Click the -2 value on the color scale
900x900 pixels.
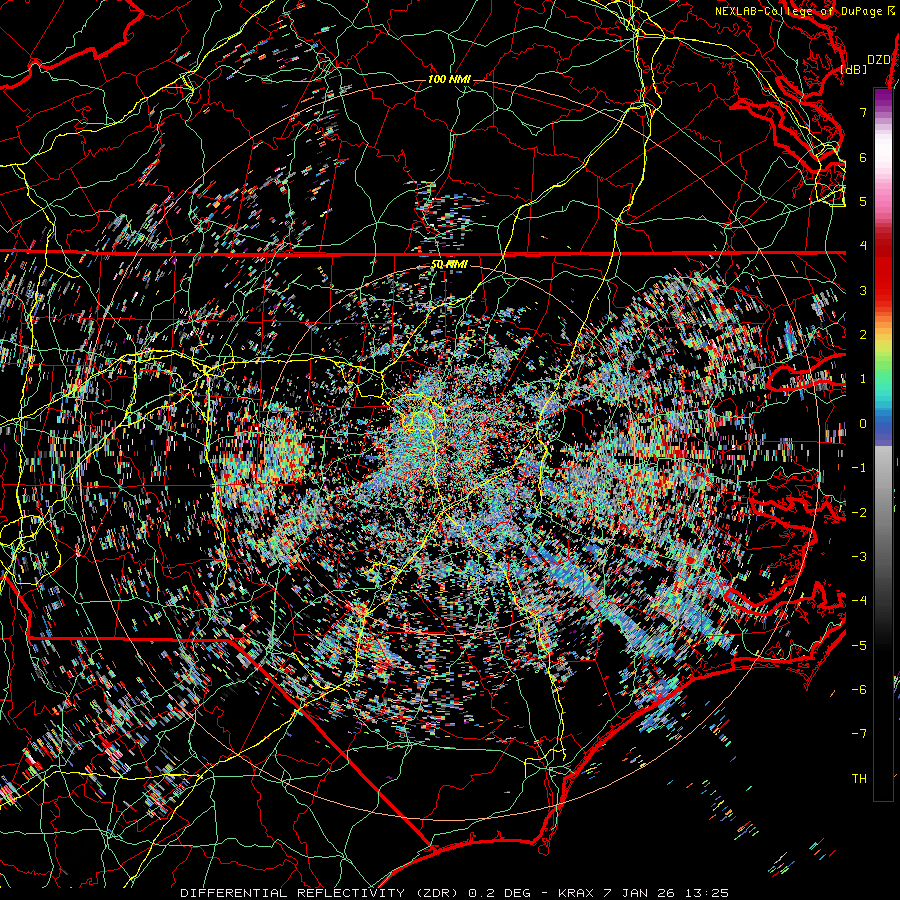click(x=859, y=512)
